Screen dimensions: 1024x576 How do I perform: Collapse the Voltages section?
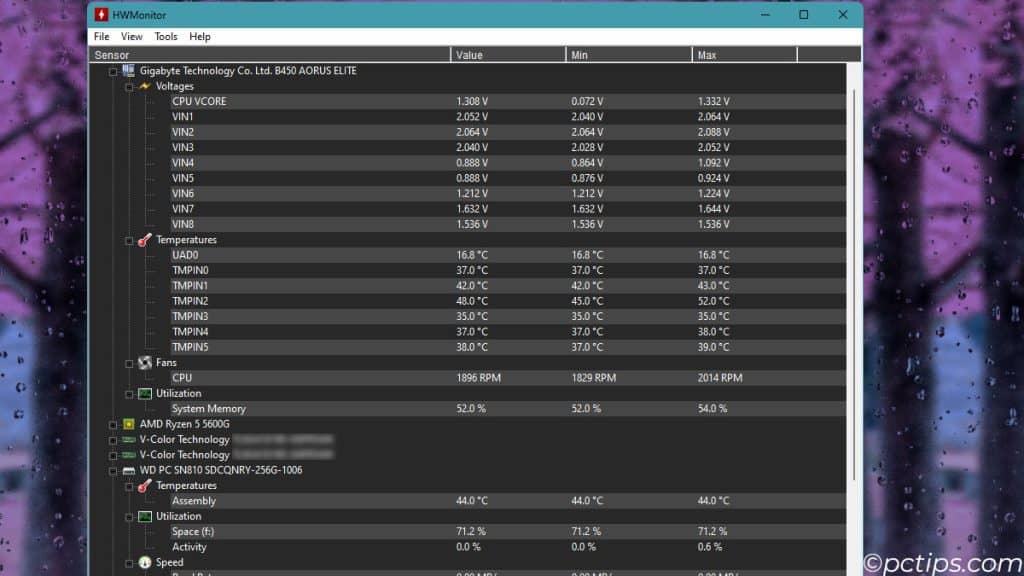[x=129, y=87]
